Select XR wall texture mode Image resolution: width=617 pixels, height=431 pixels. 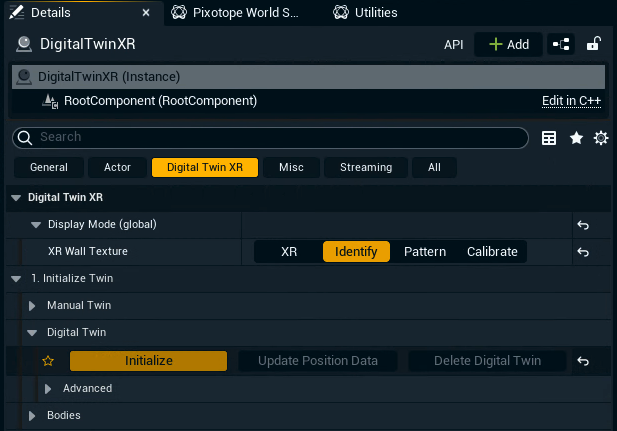click(x=289, y=252)
